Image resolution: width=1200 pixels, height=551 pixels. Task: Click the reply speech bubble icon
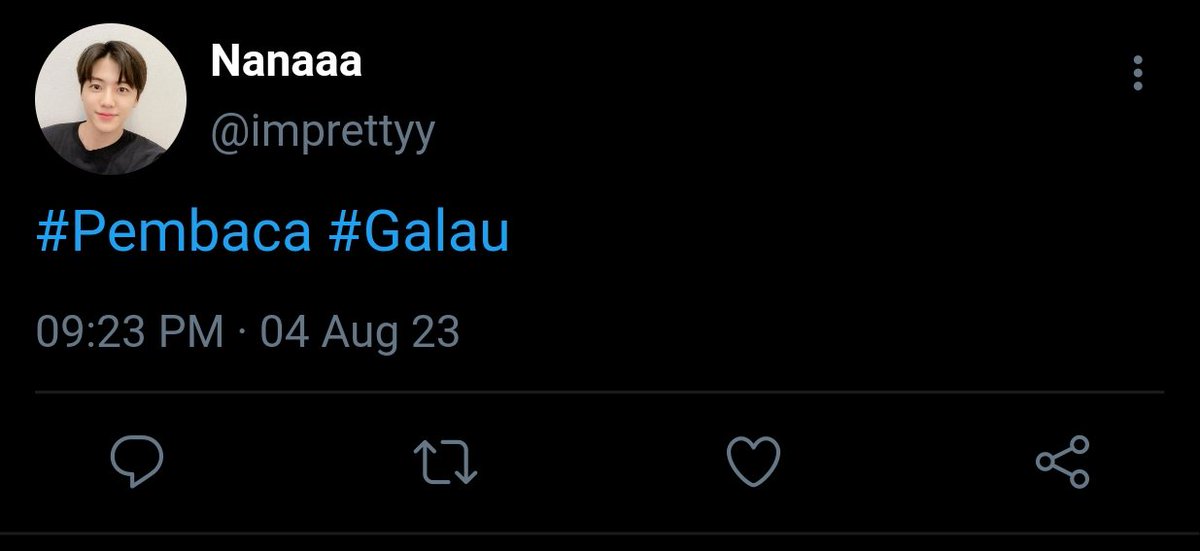136,462
